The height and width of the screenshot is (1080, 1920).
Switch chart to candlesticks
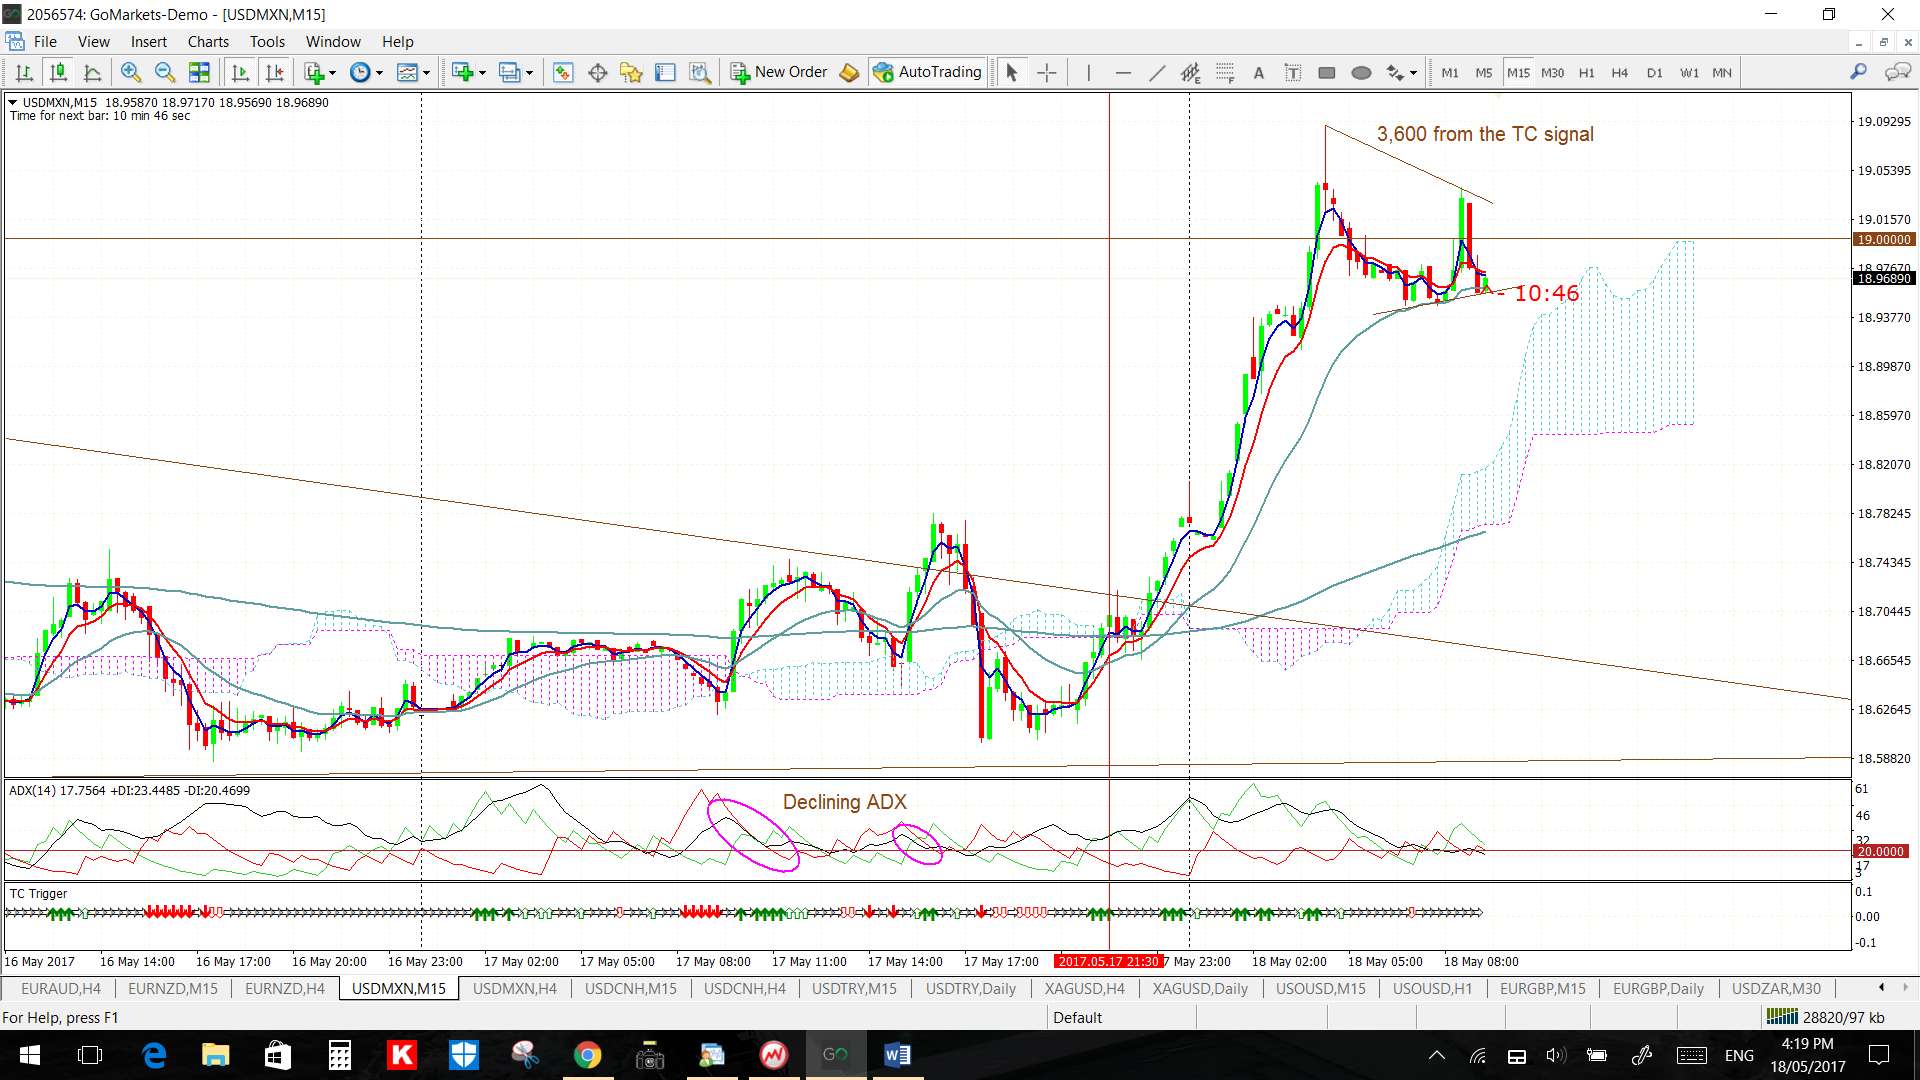click(59, 72)
